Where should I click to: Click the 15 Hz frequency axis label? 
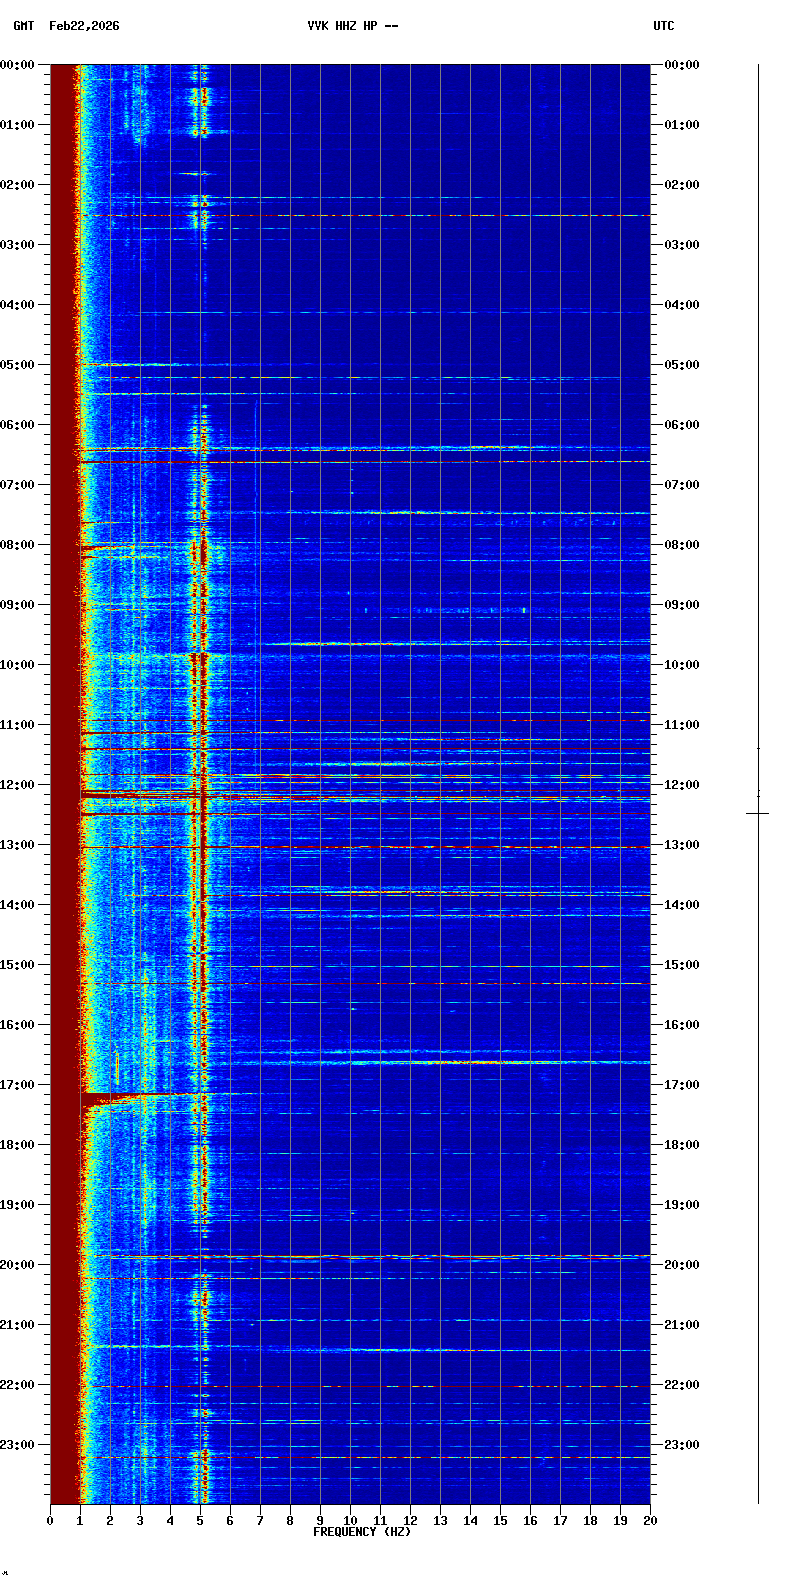coord(500,1521)
